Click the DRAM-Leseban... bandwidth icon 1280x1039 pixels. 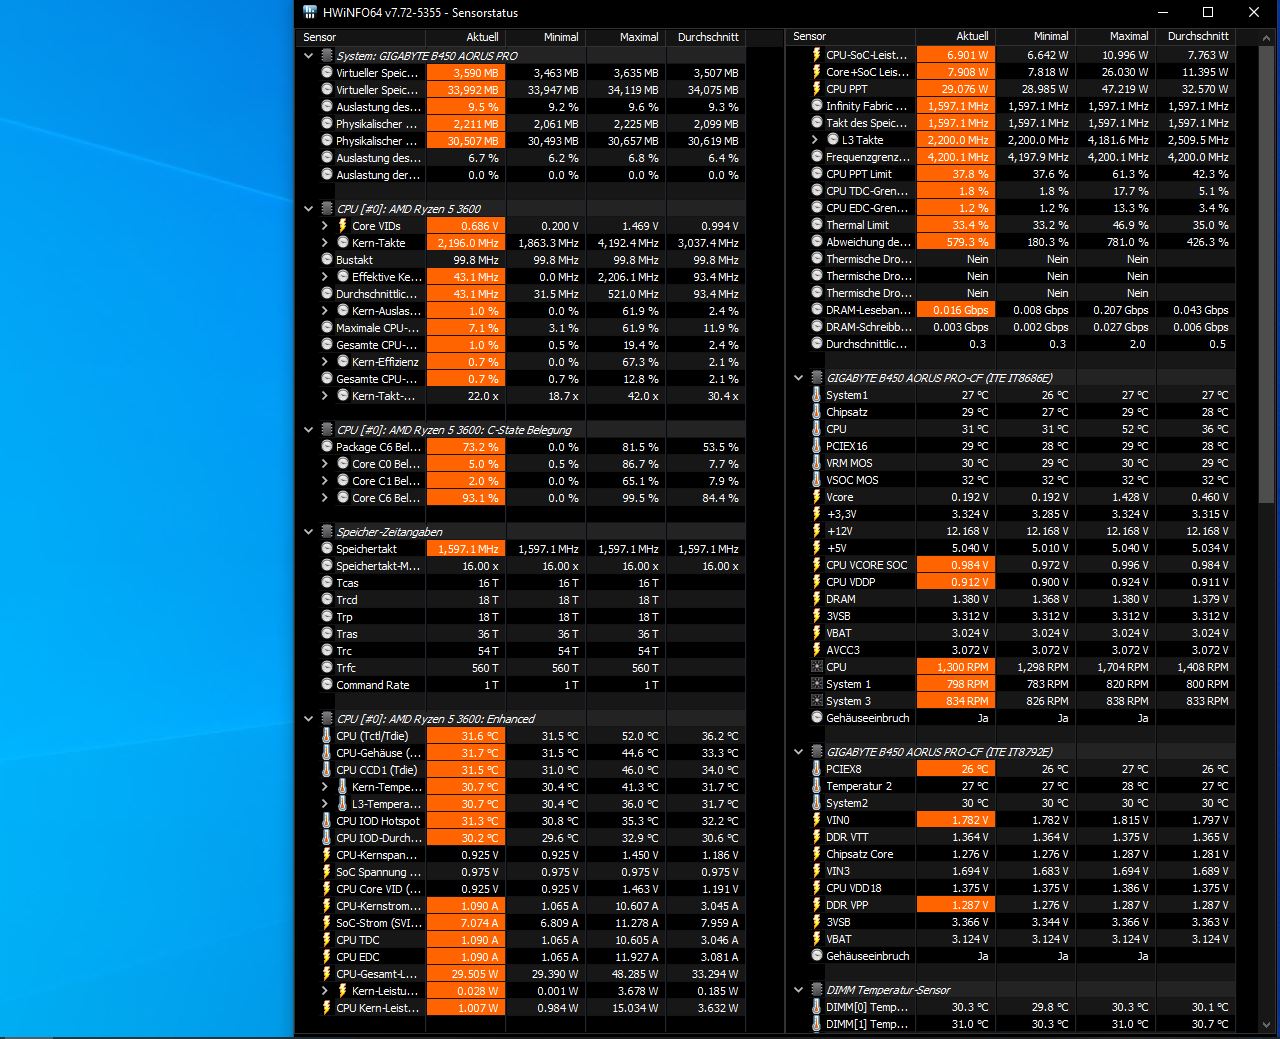coord(817,310)
